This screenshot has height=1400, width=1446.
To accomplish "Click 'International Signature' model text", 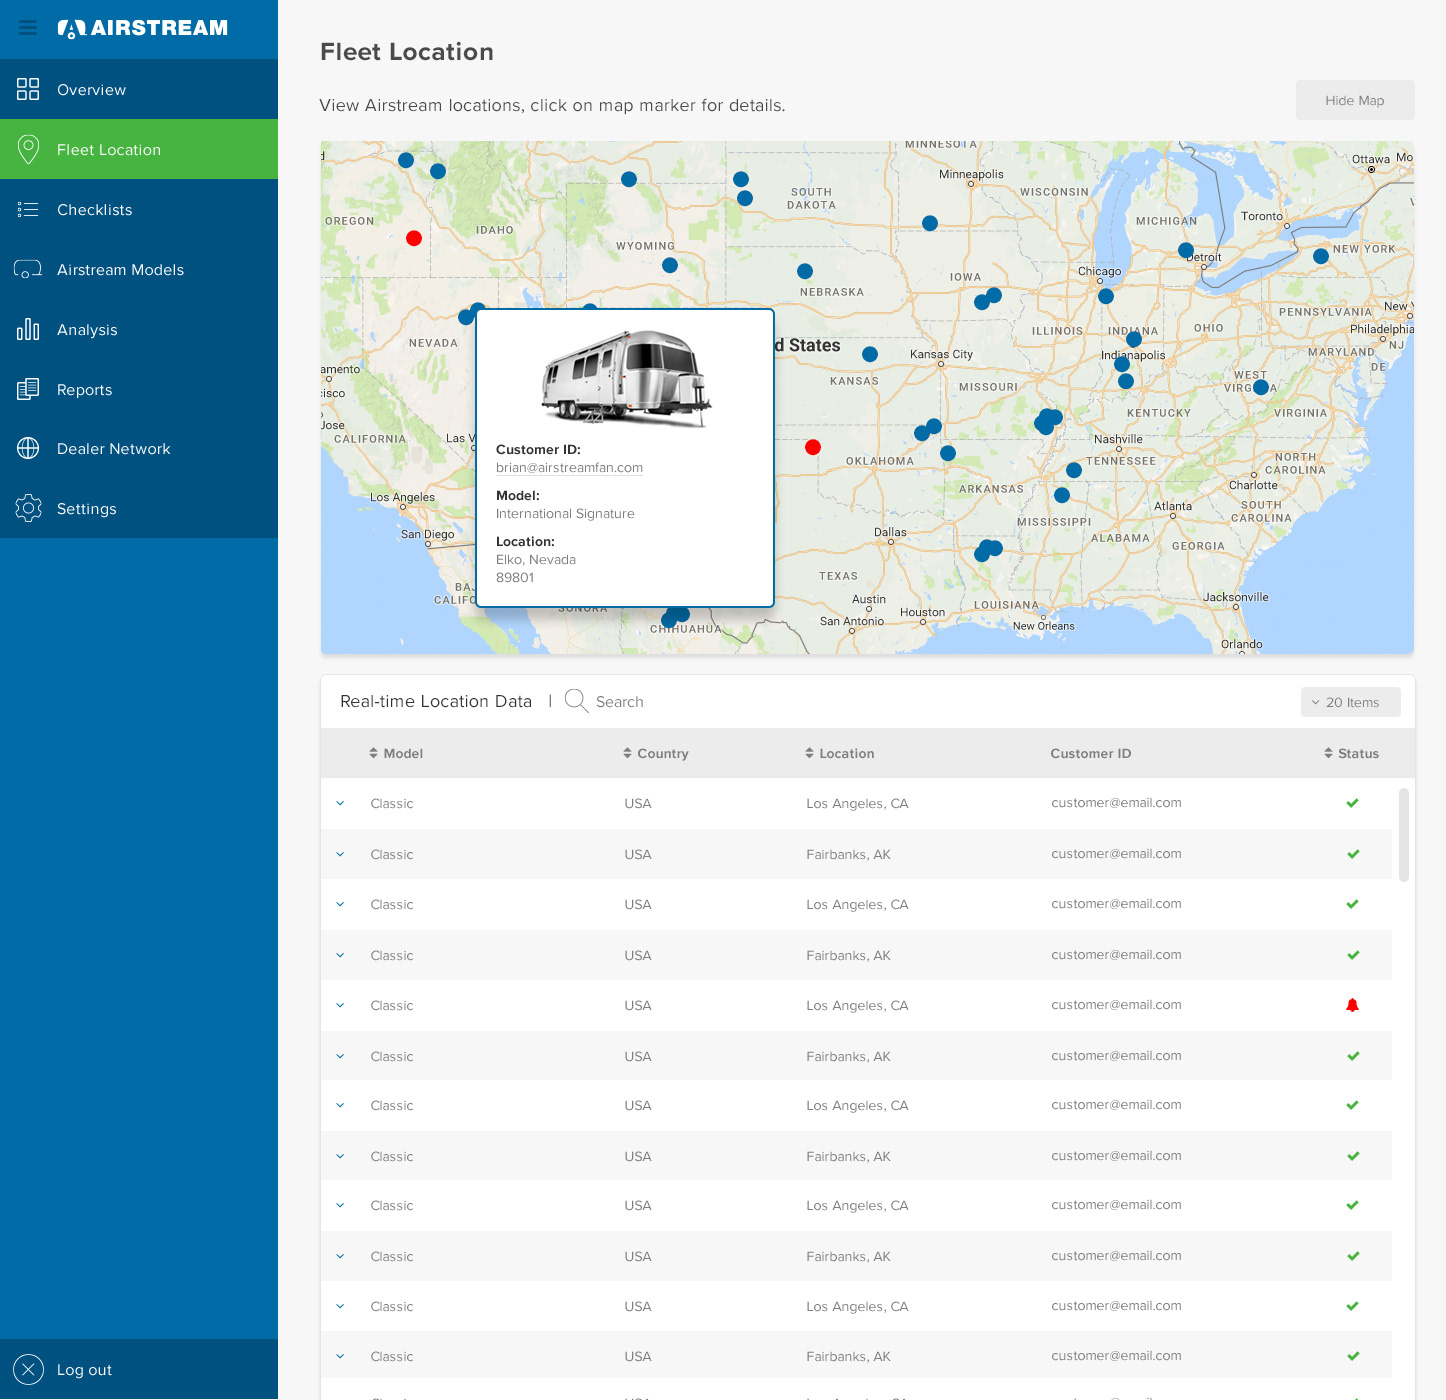I will point(565,513).
